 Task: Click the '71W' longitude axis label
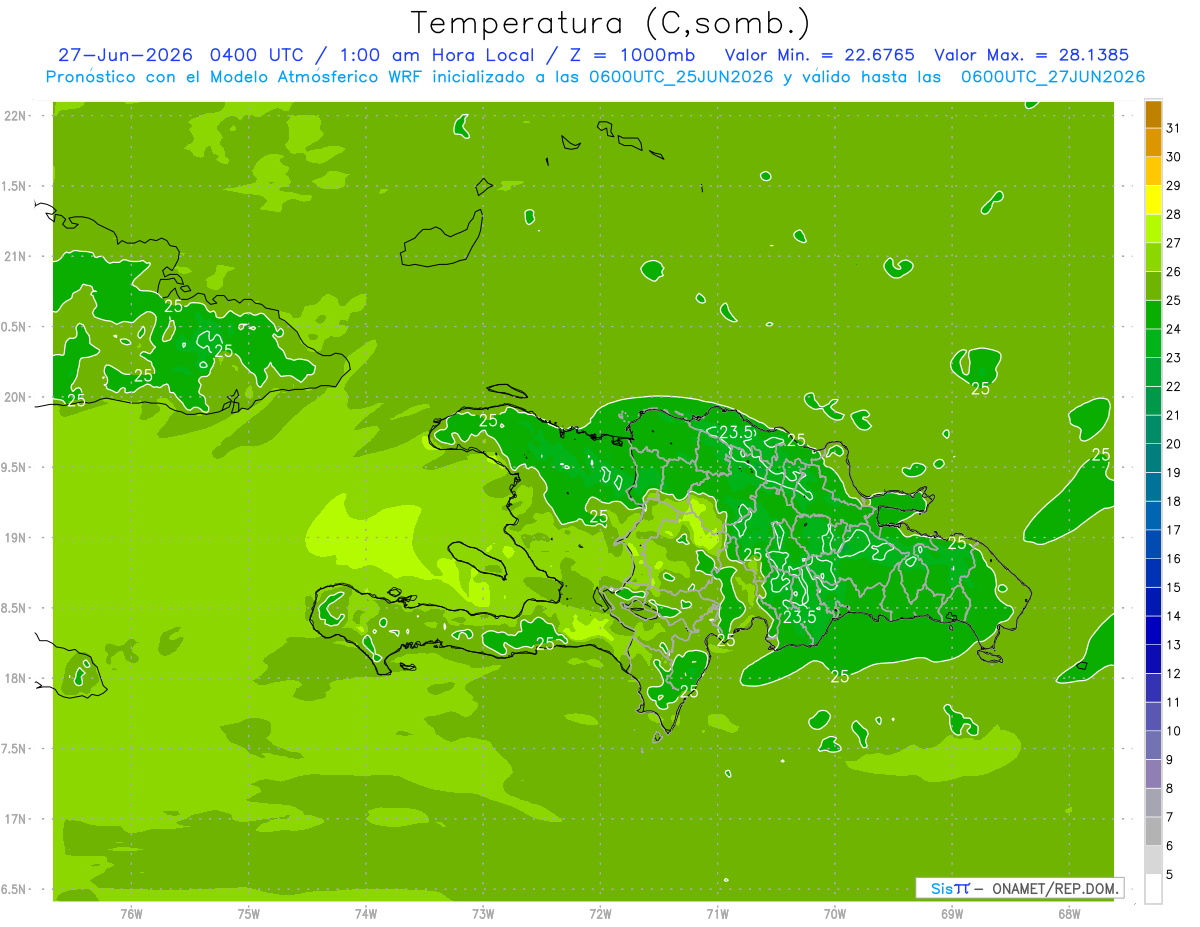pos(717,913)
